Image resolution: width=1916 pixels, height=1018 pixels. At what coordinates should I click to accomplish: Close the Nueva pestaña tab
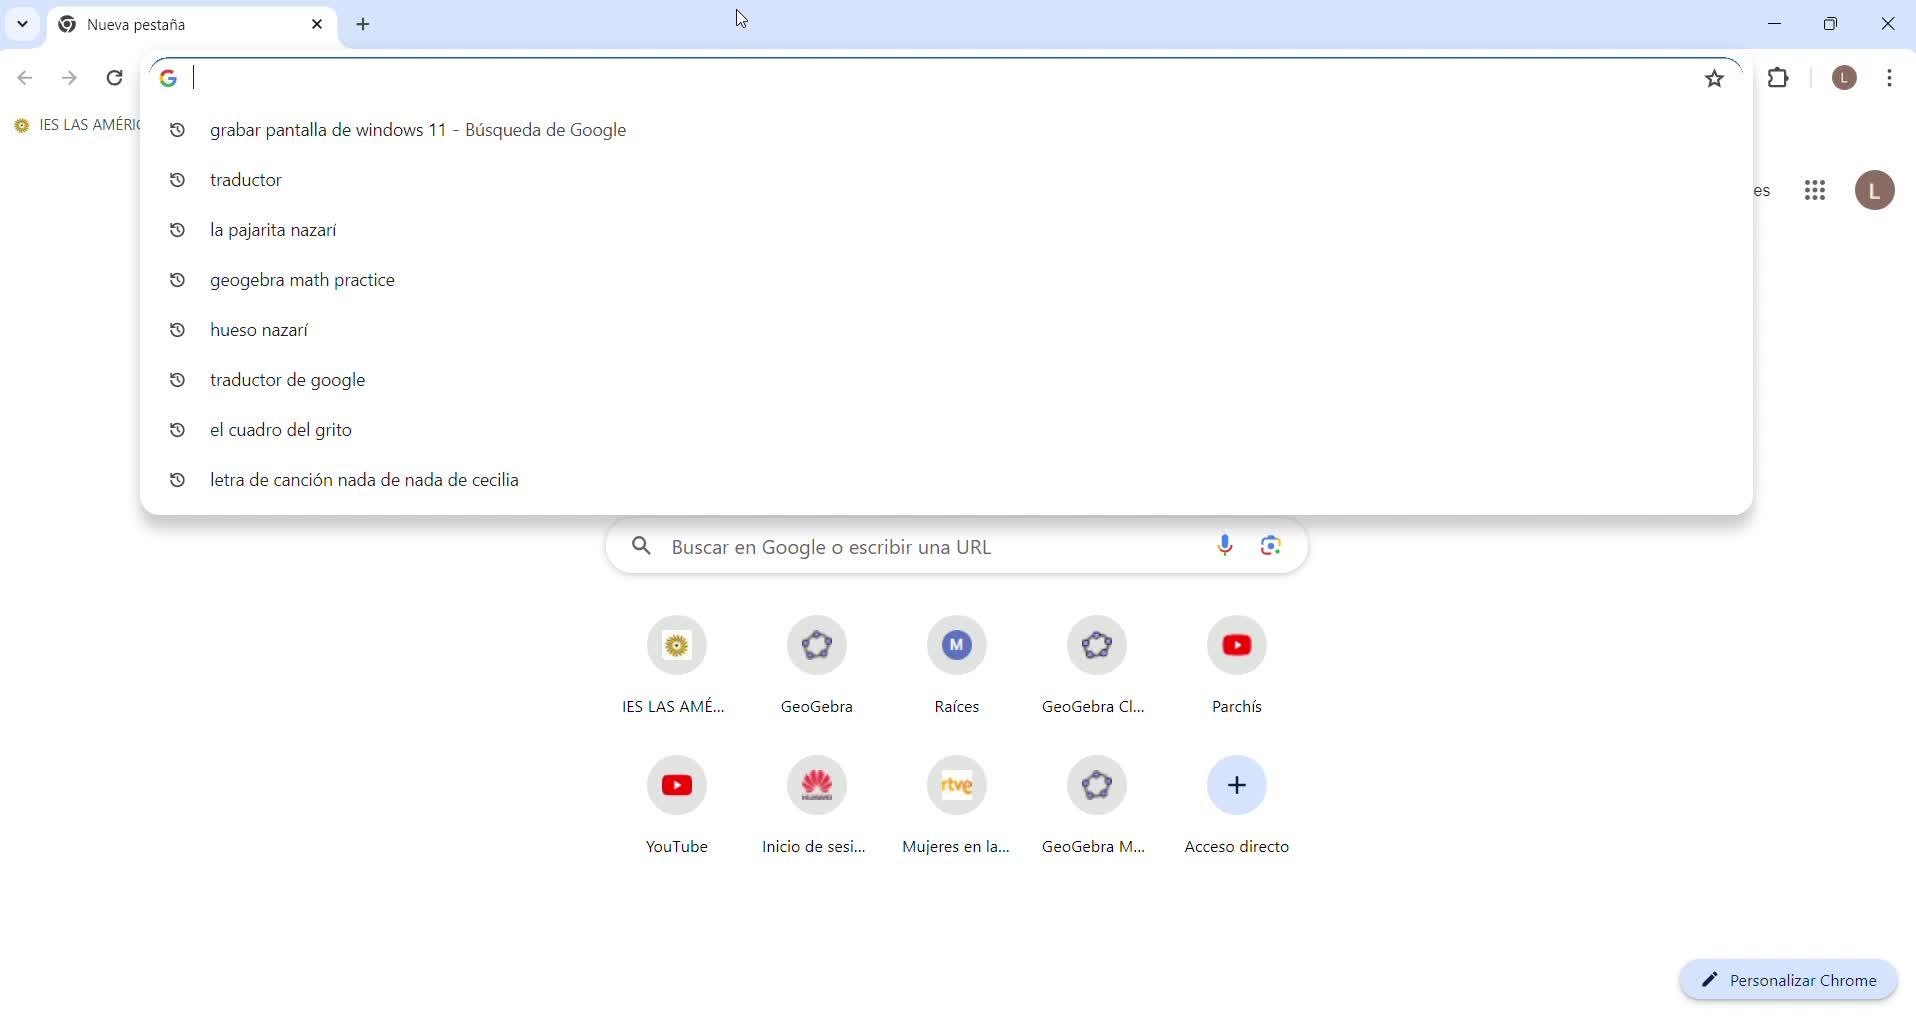click(x=318, y=24)
